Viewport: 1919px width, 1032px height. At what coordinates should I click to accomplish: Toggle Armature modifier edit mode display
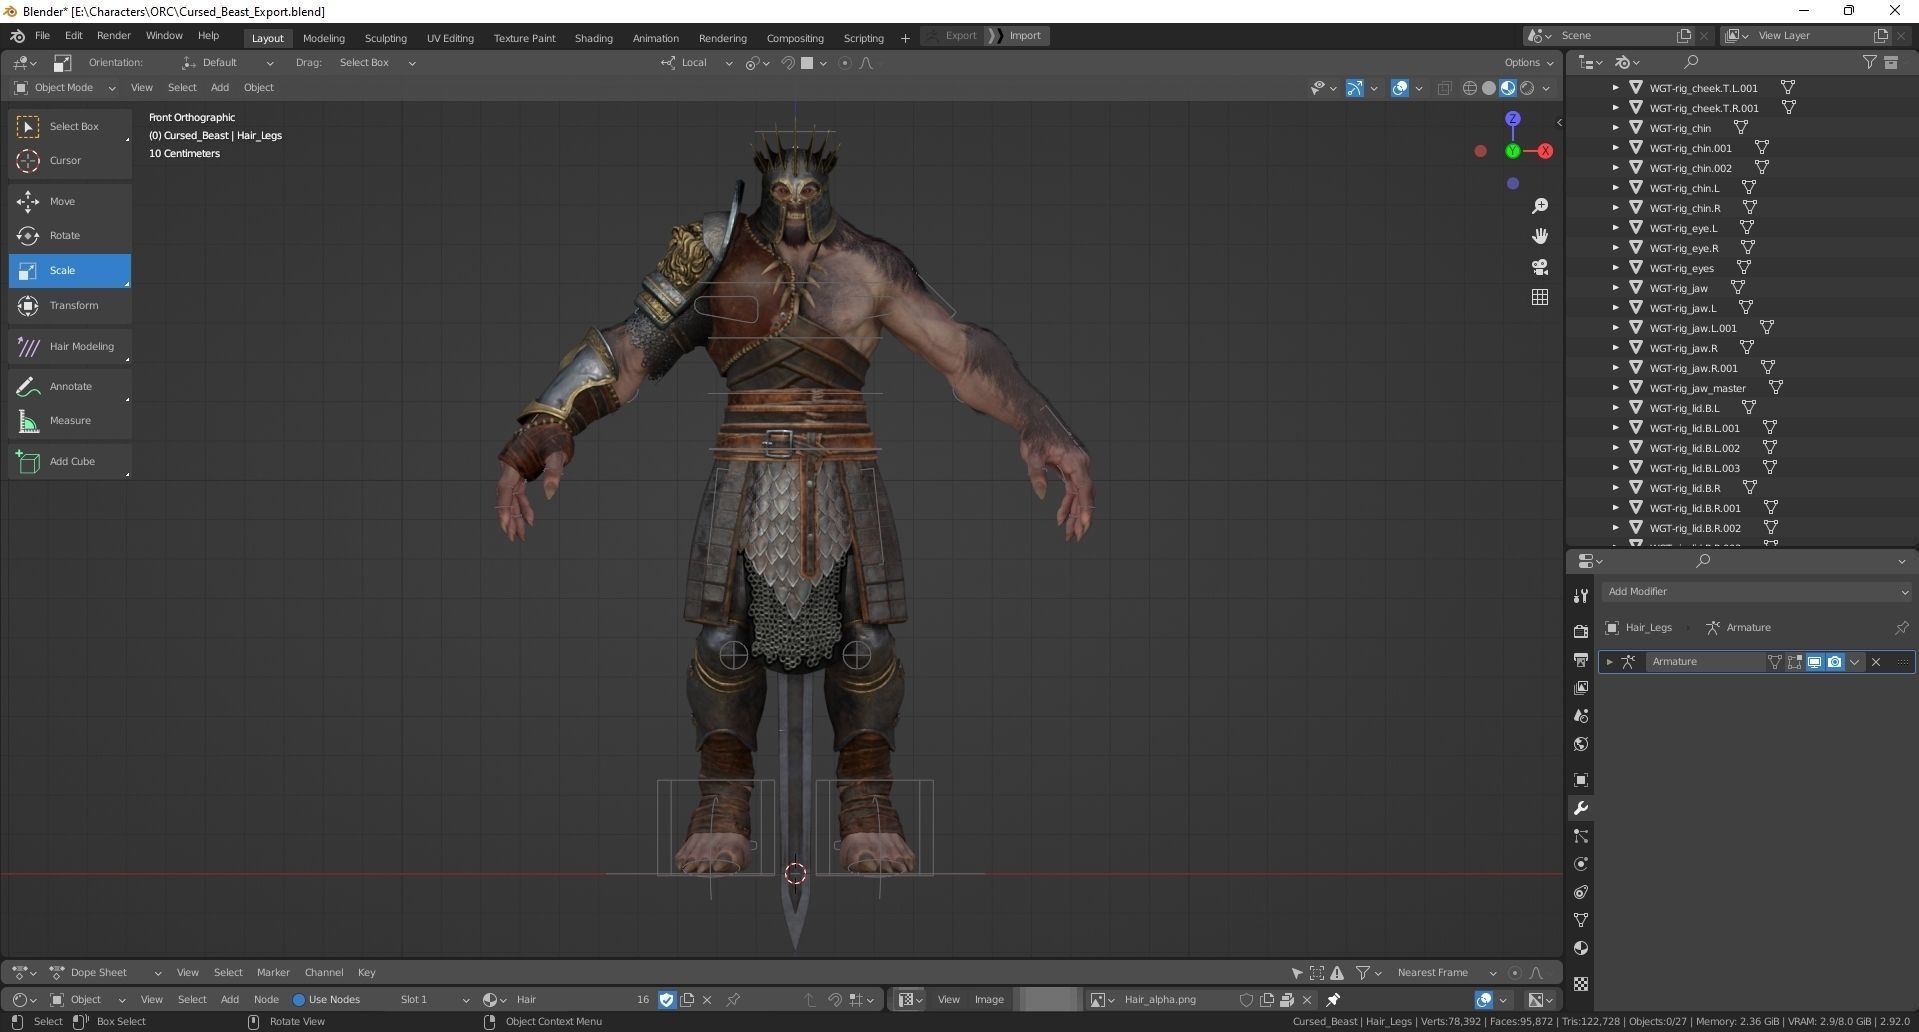click(1794, 662)
